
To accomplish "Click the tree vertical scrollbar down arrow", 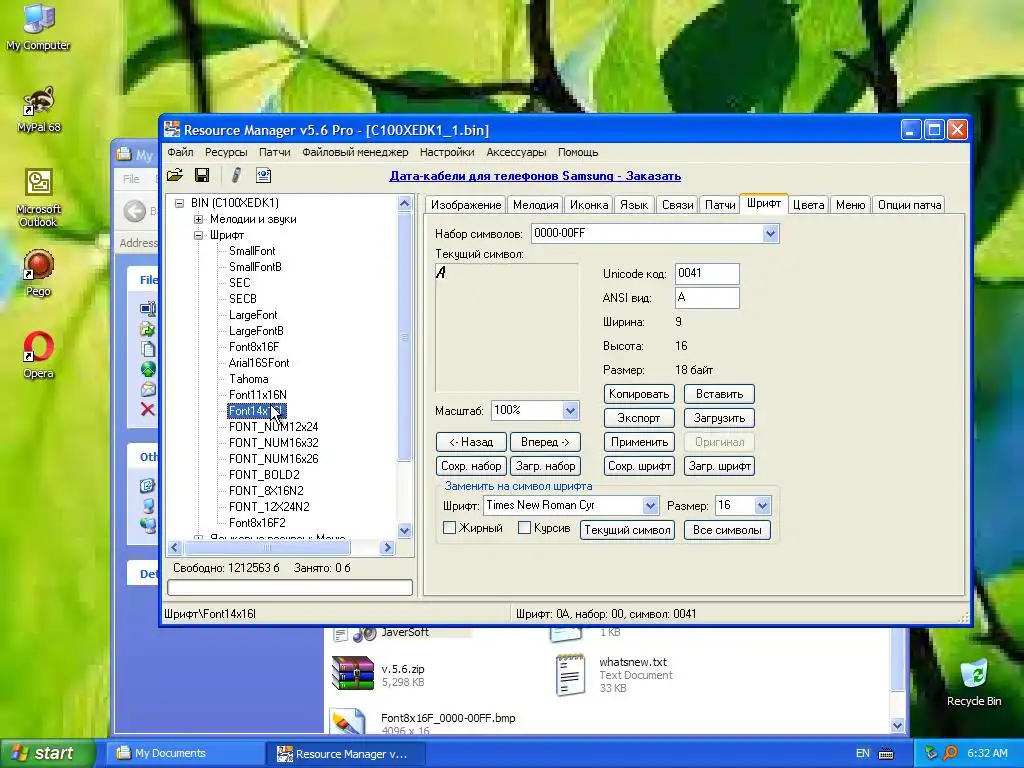I will pos(404,530).
